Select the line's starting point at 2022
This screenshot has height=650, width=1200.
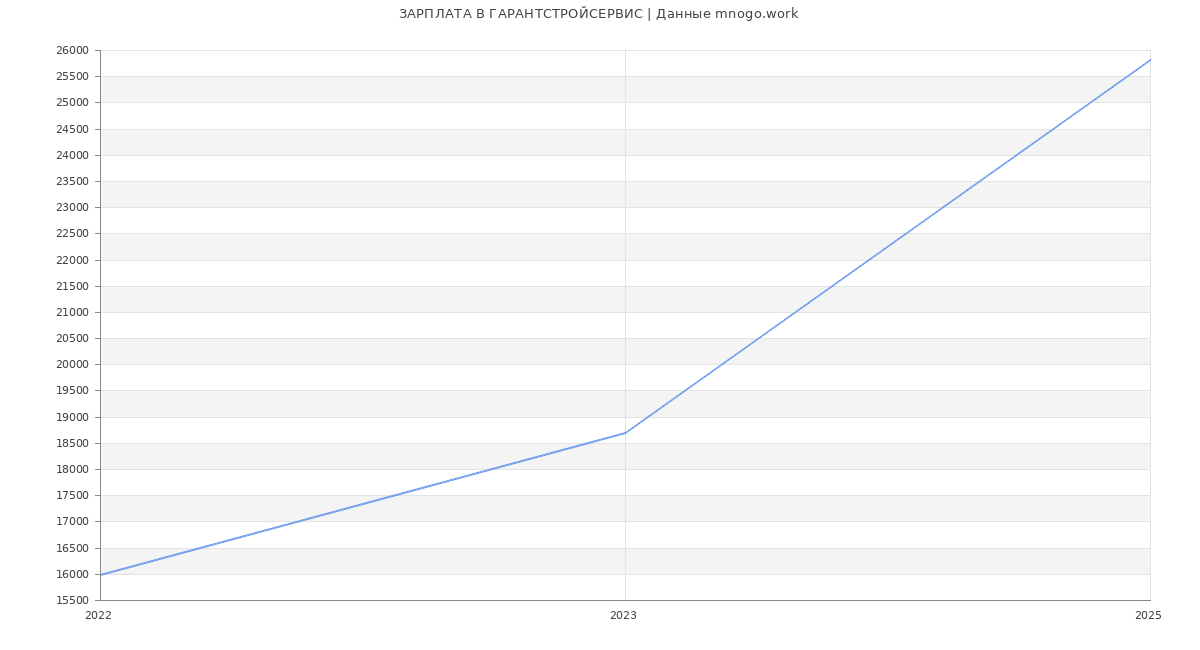coord(101,575)
